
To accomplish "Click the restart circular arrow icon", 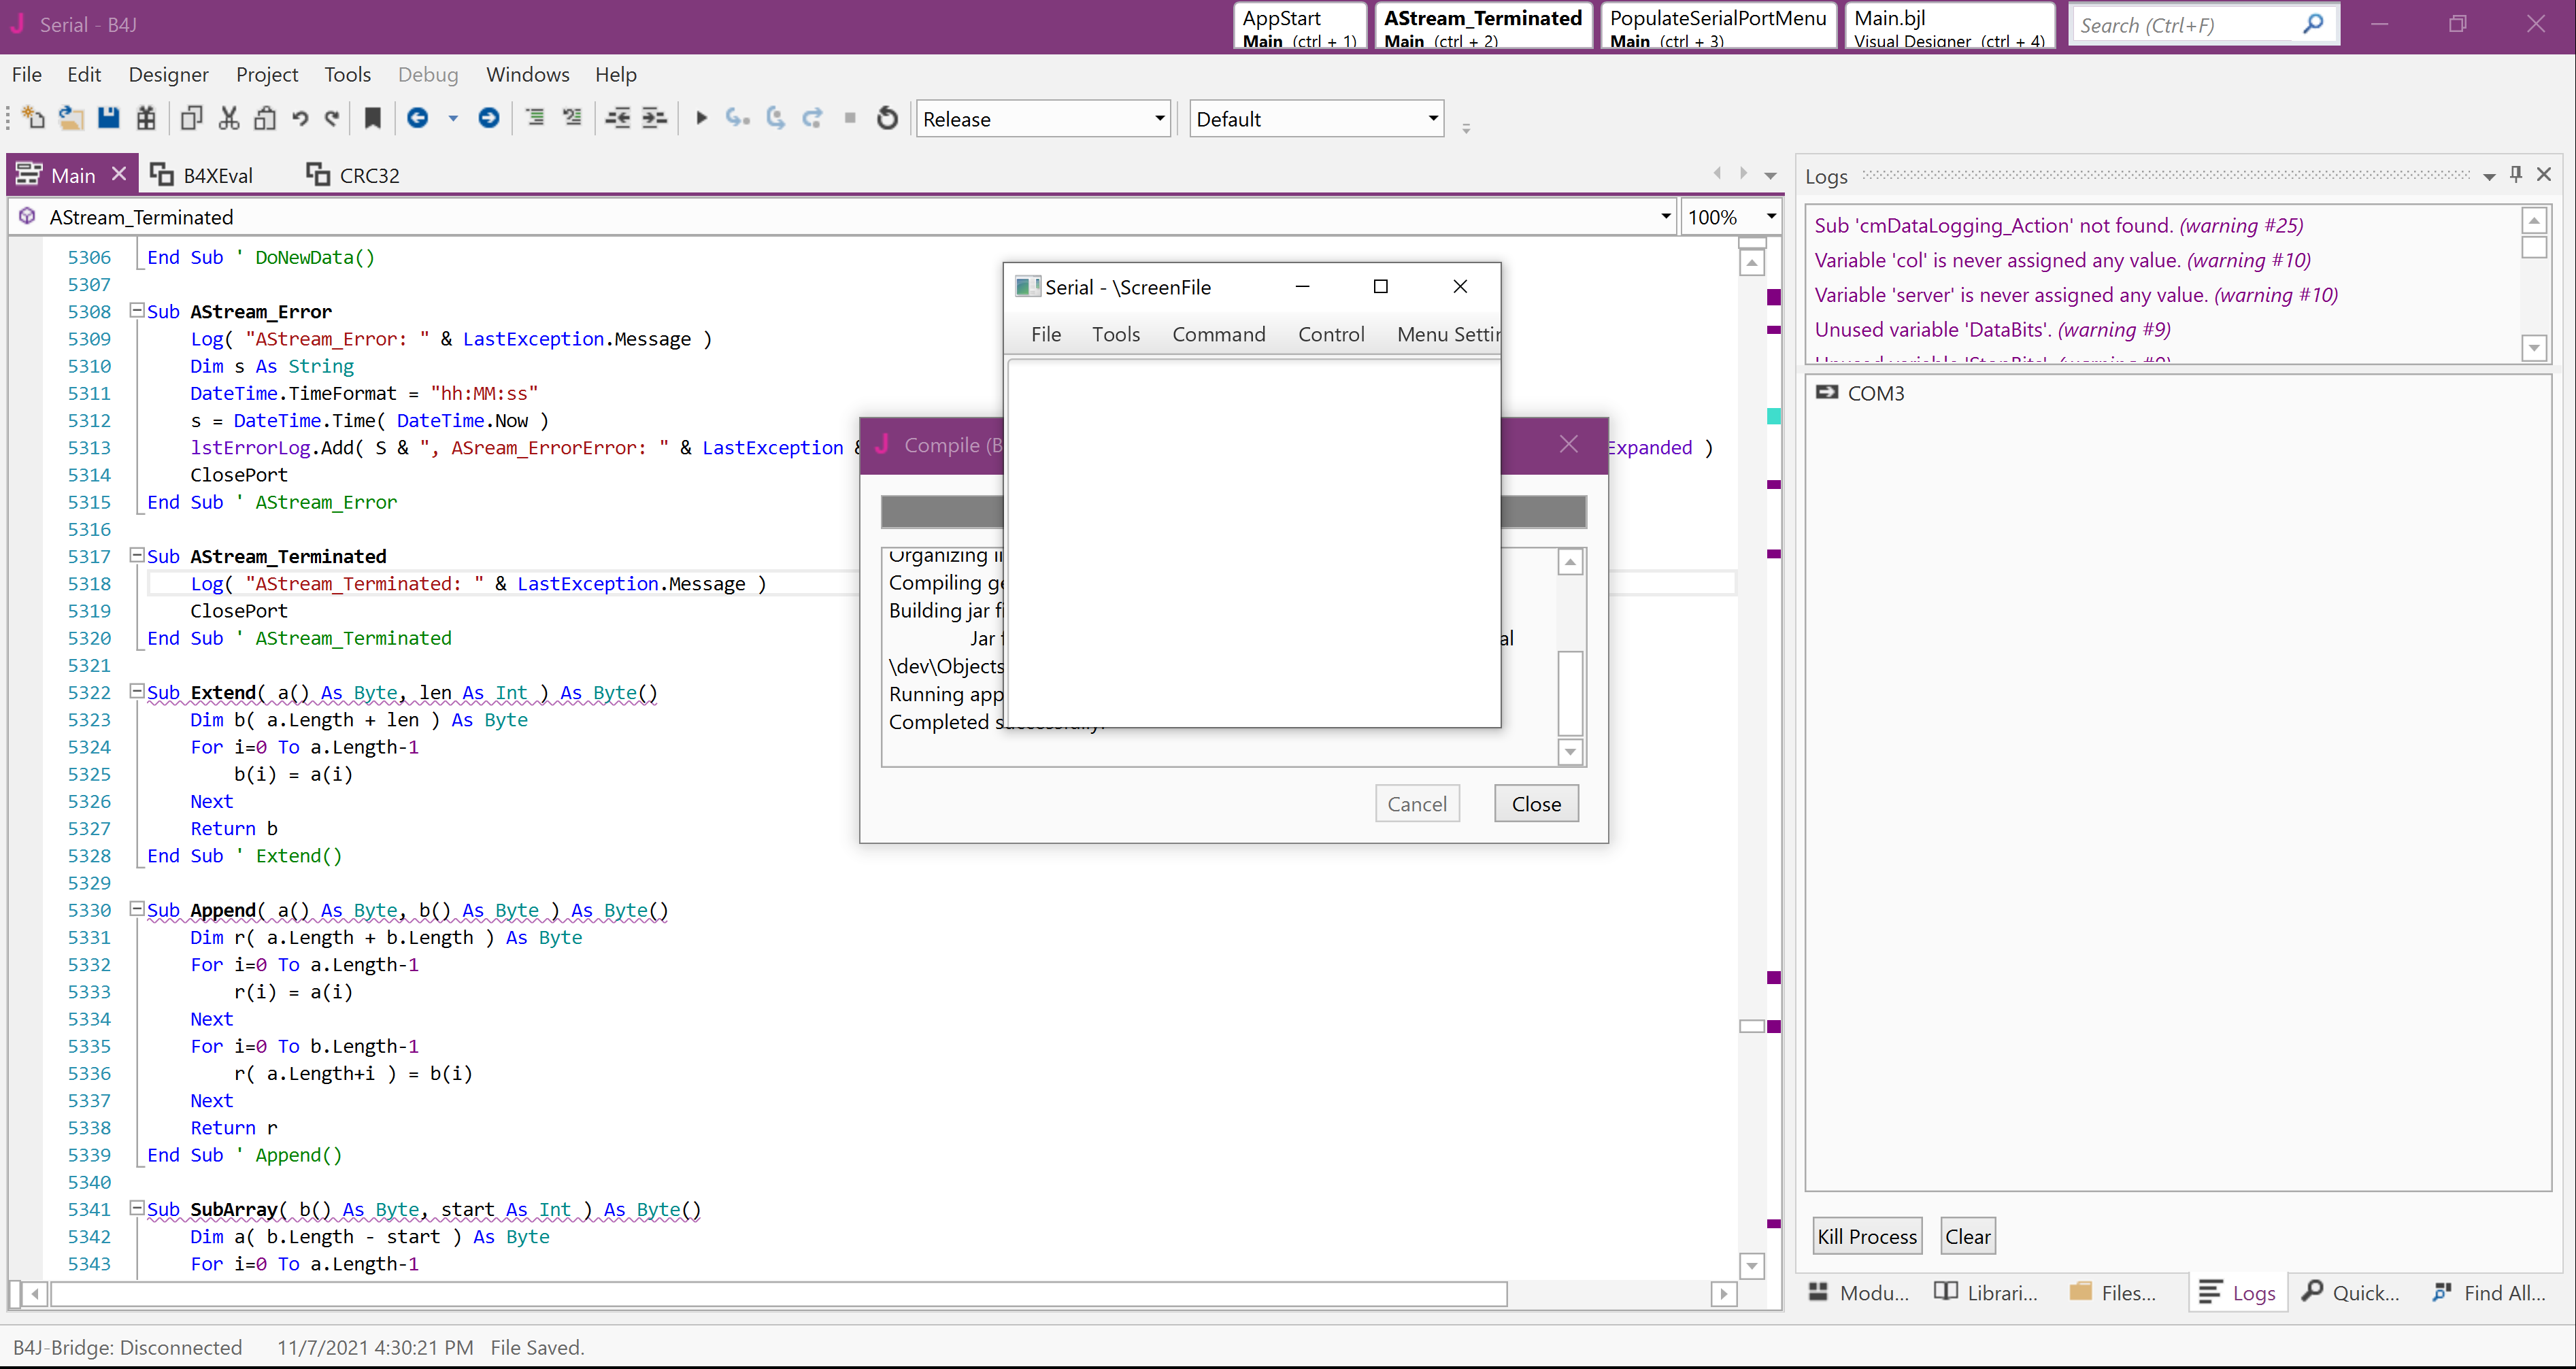I will [x=887, y=118].
